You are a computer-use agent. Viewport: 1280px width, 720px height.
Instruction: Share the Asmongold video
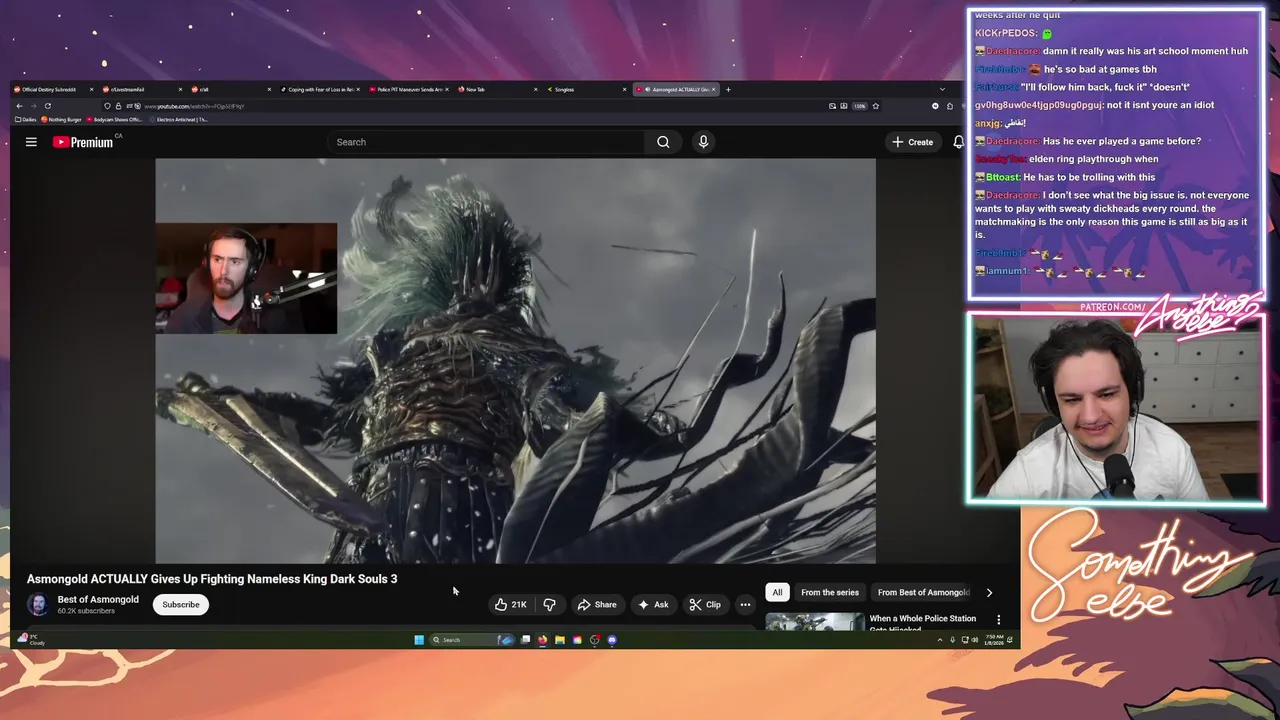tap(597, 604)
